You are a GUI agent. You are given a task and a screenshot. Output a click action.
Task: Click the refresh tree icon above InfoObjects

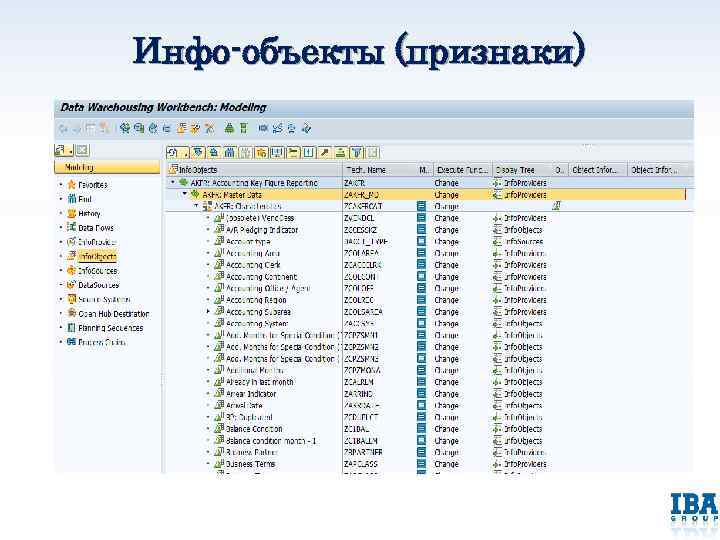pyautogui.click(x=173, y=152)
